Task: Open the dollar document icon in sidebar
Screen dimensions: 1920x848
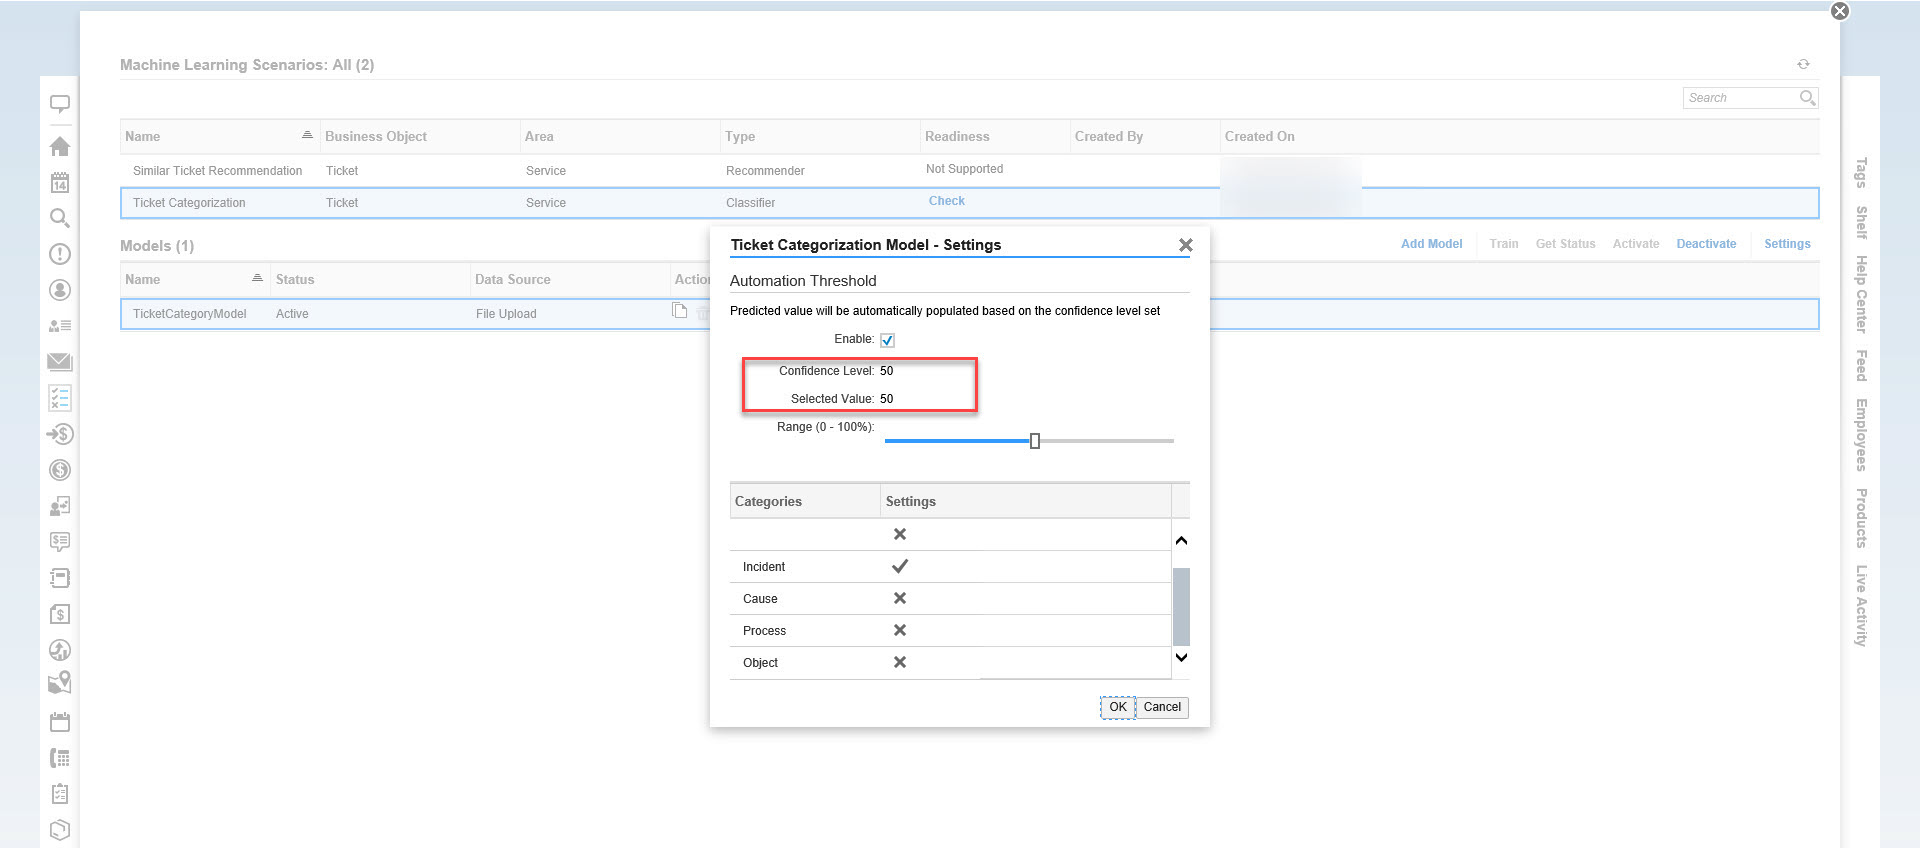Action: [x=60, y=614]
